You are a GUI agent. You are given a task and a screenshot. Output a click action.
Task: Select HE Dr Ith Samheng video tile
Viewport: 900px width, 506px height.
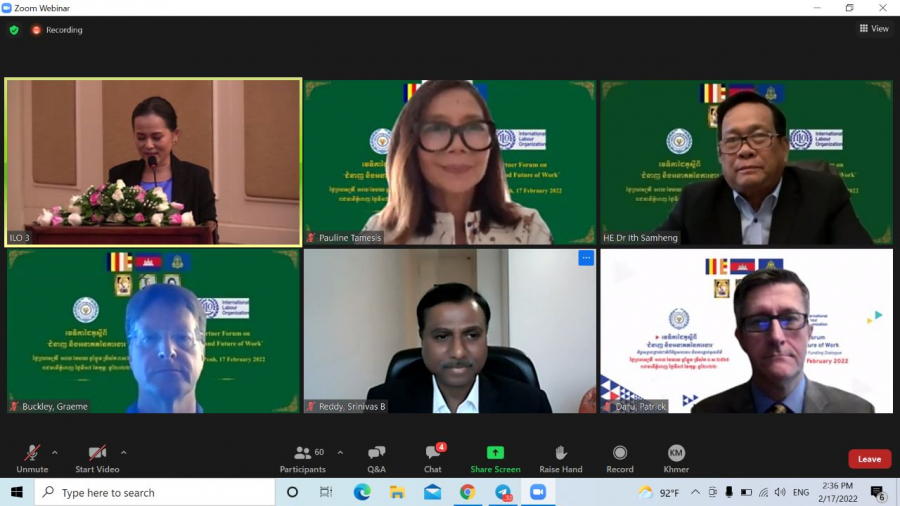click(x=747, y=162)
